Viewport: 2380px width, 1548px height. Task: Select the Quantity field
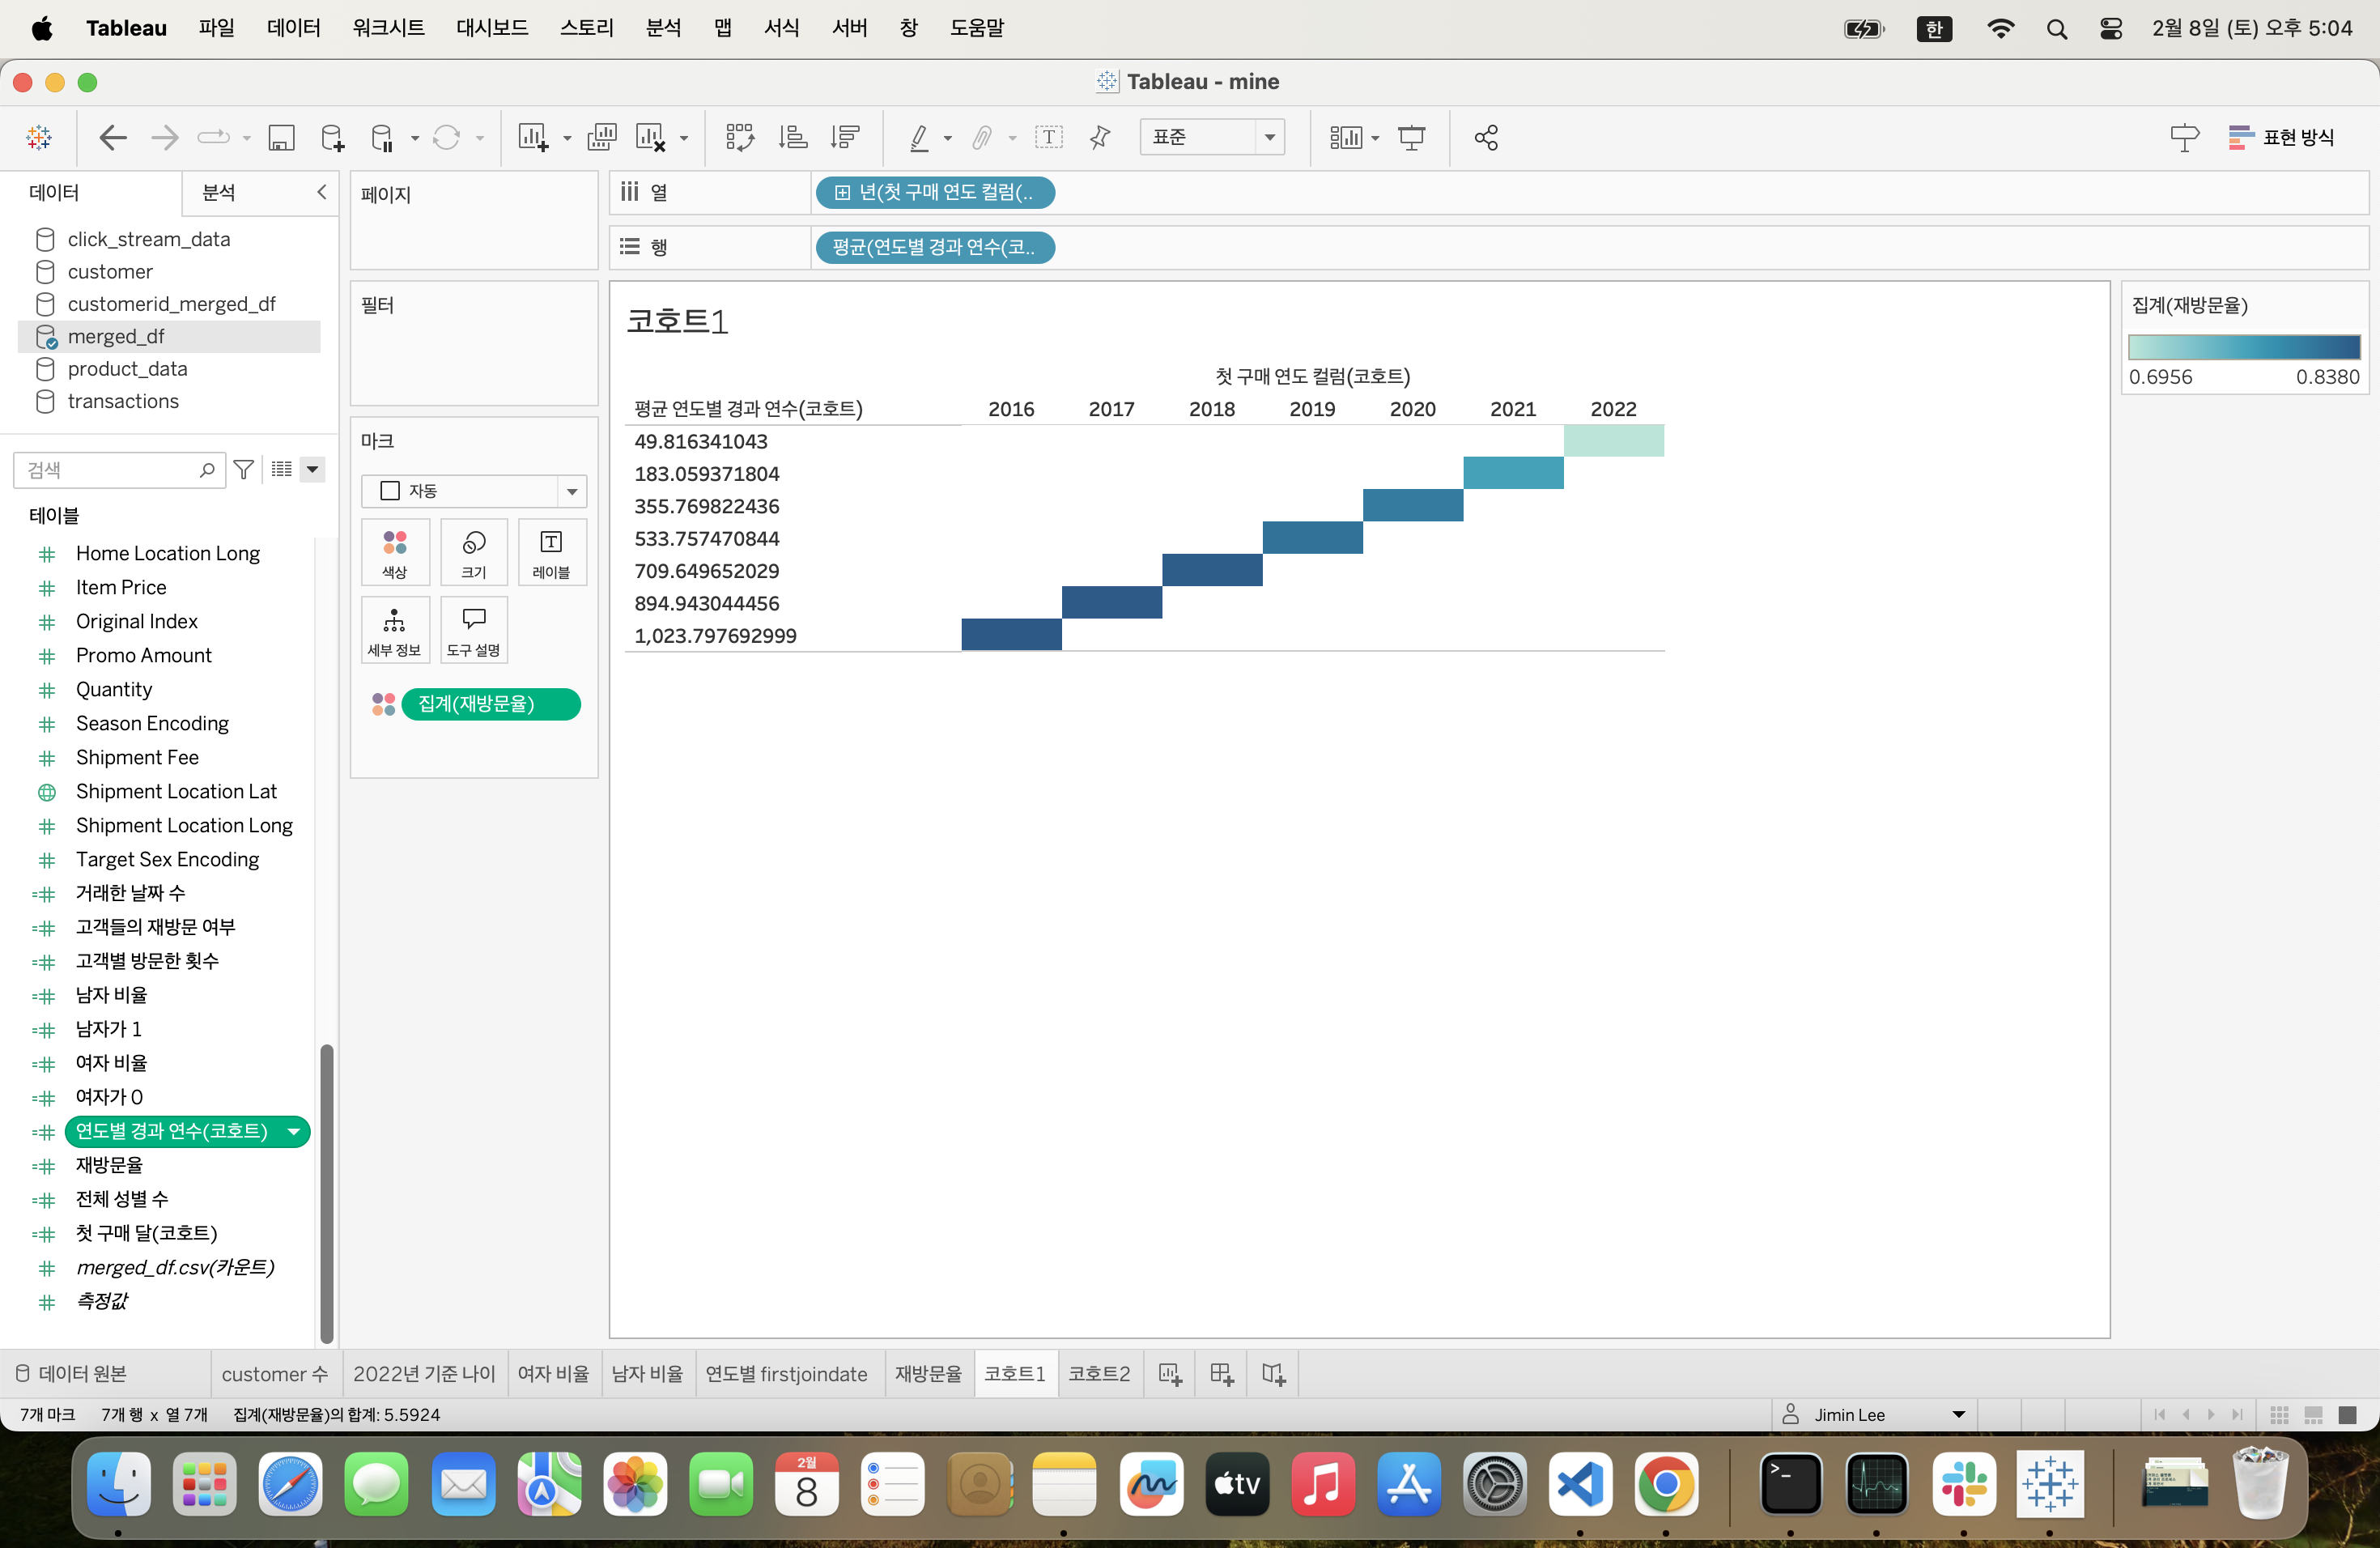coord(114,689)
